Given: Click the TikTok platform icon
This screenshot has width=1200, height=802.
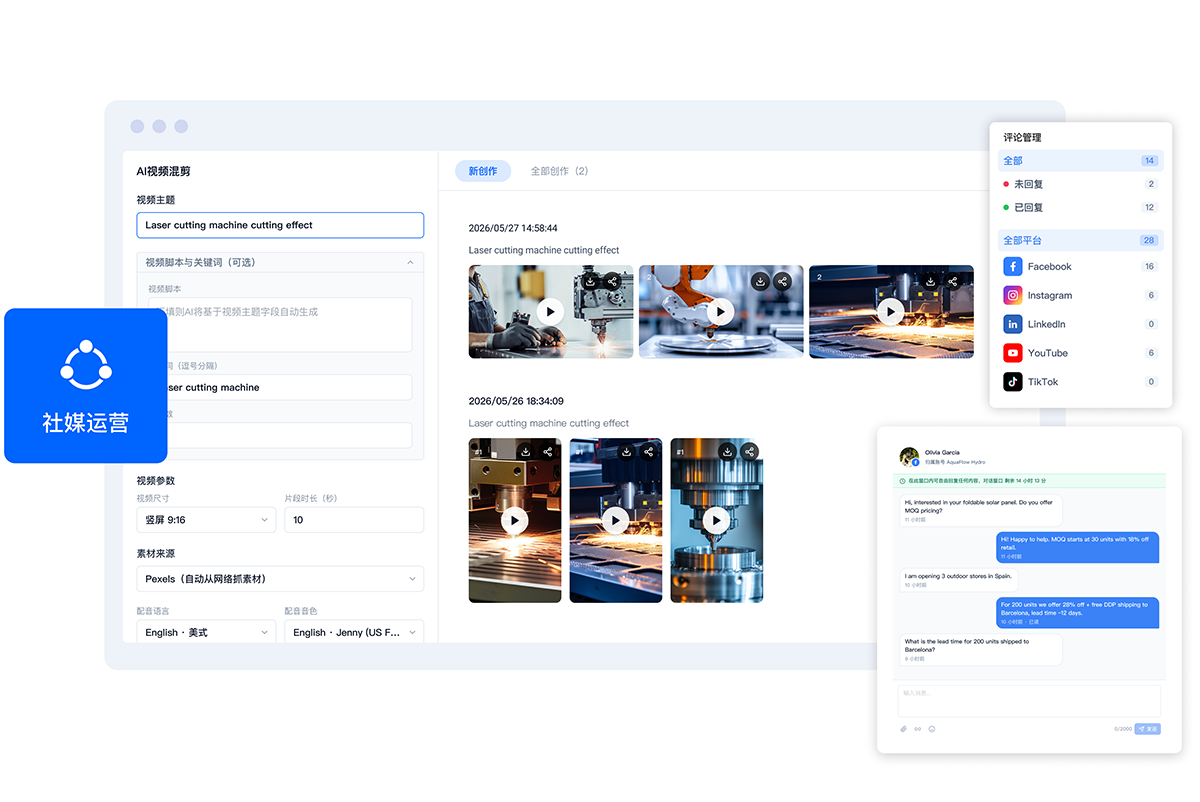Looking at the screenshot, I should pos(1013,382).
